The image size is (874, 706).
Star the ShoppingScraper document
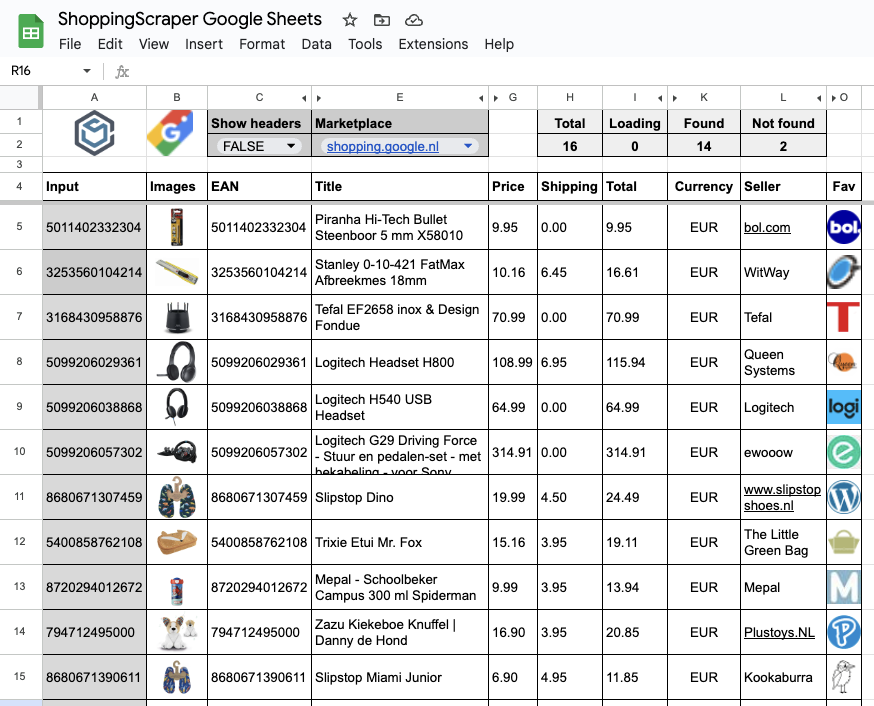[x=349, y=21]
